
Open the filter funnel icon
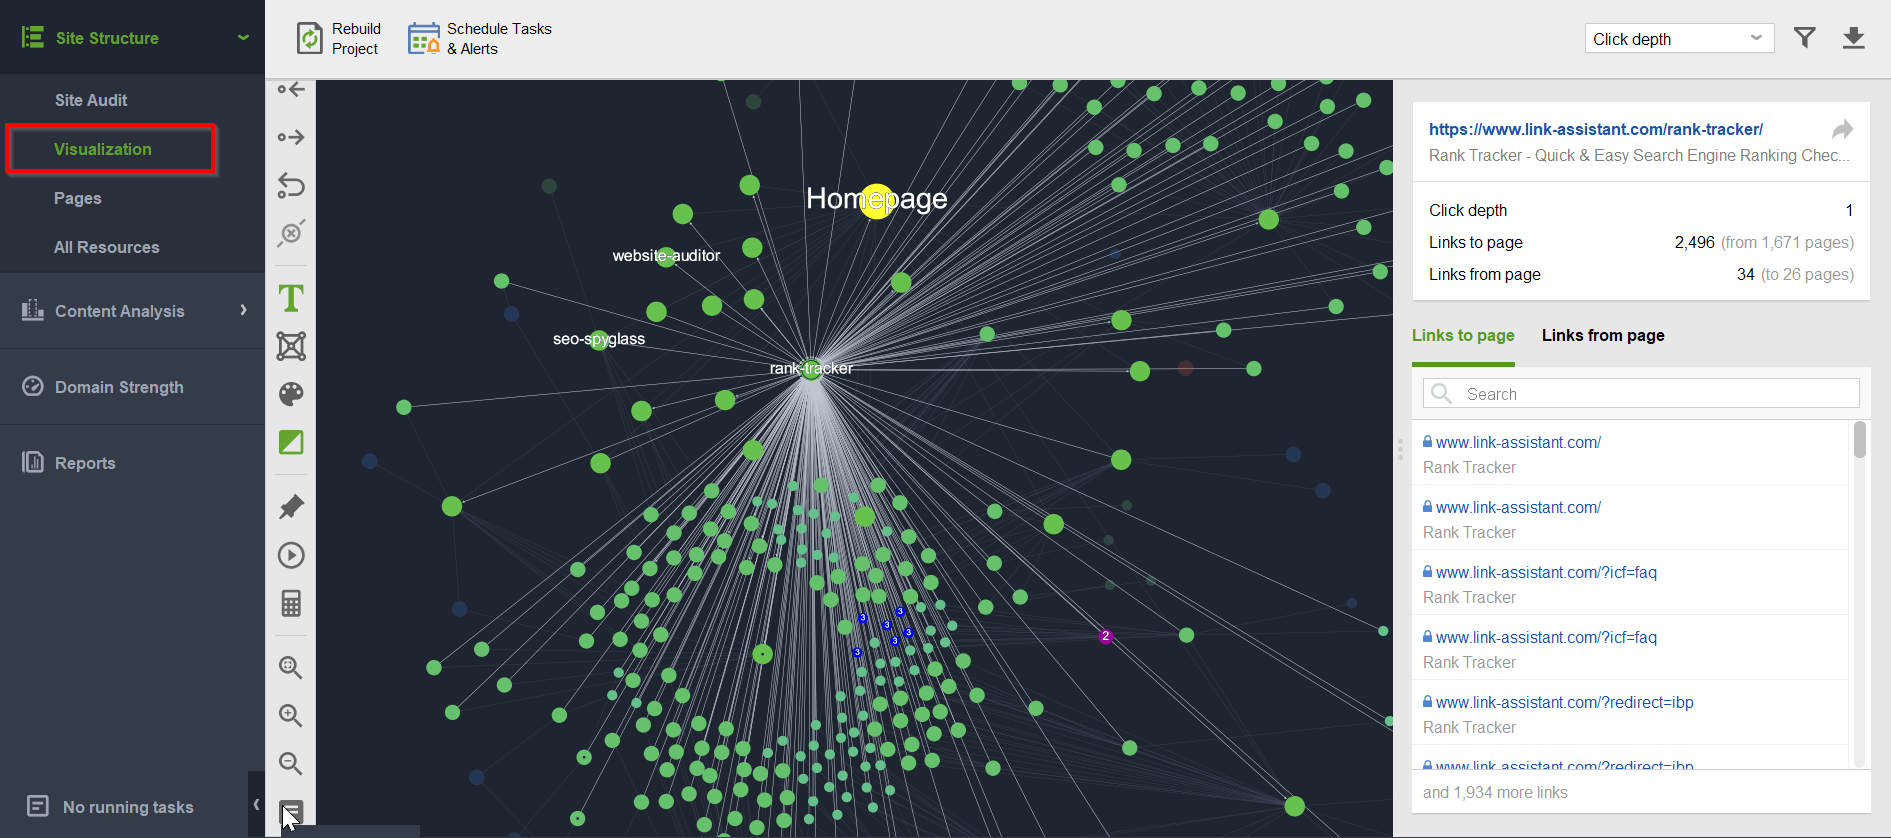point(1805,38)
